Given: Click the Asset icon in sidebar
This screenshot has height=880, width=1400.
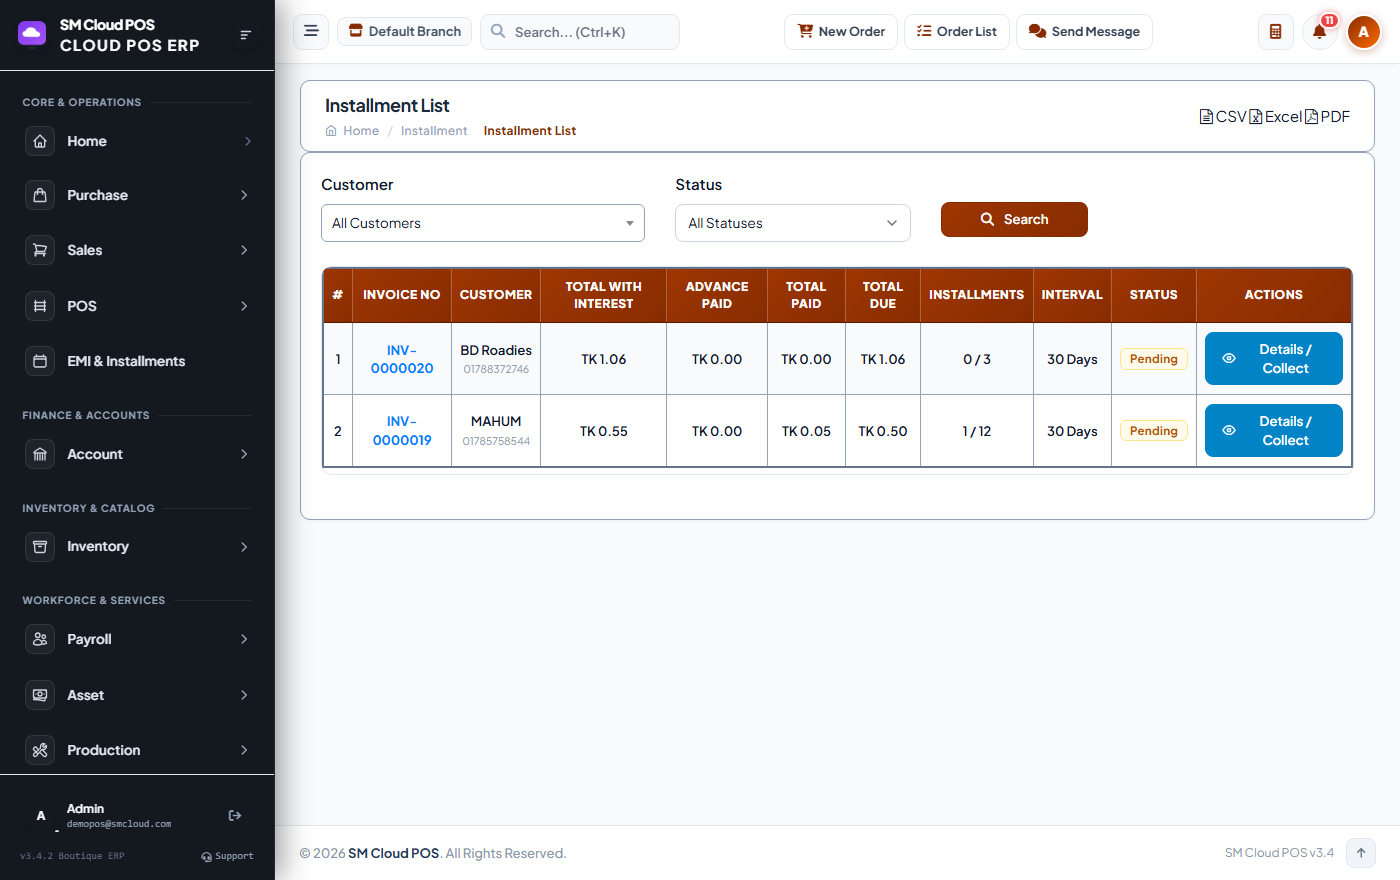Looking at the screenshot, I should (40, 695).
